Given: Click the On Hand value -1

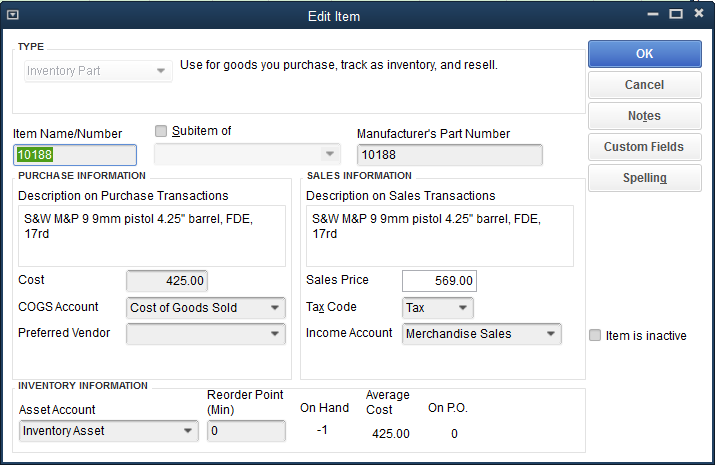Looking at the screenshot, I should pos(322,430).
